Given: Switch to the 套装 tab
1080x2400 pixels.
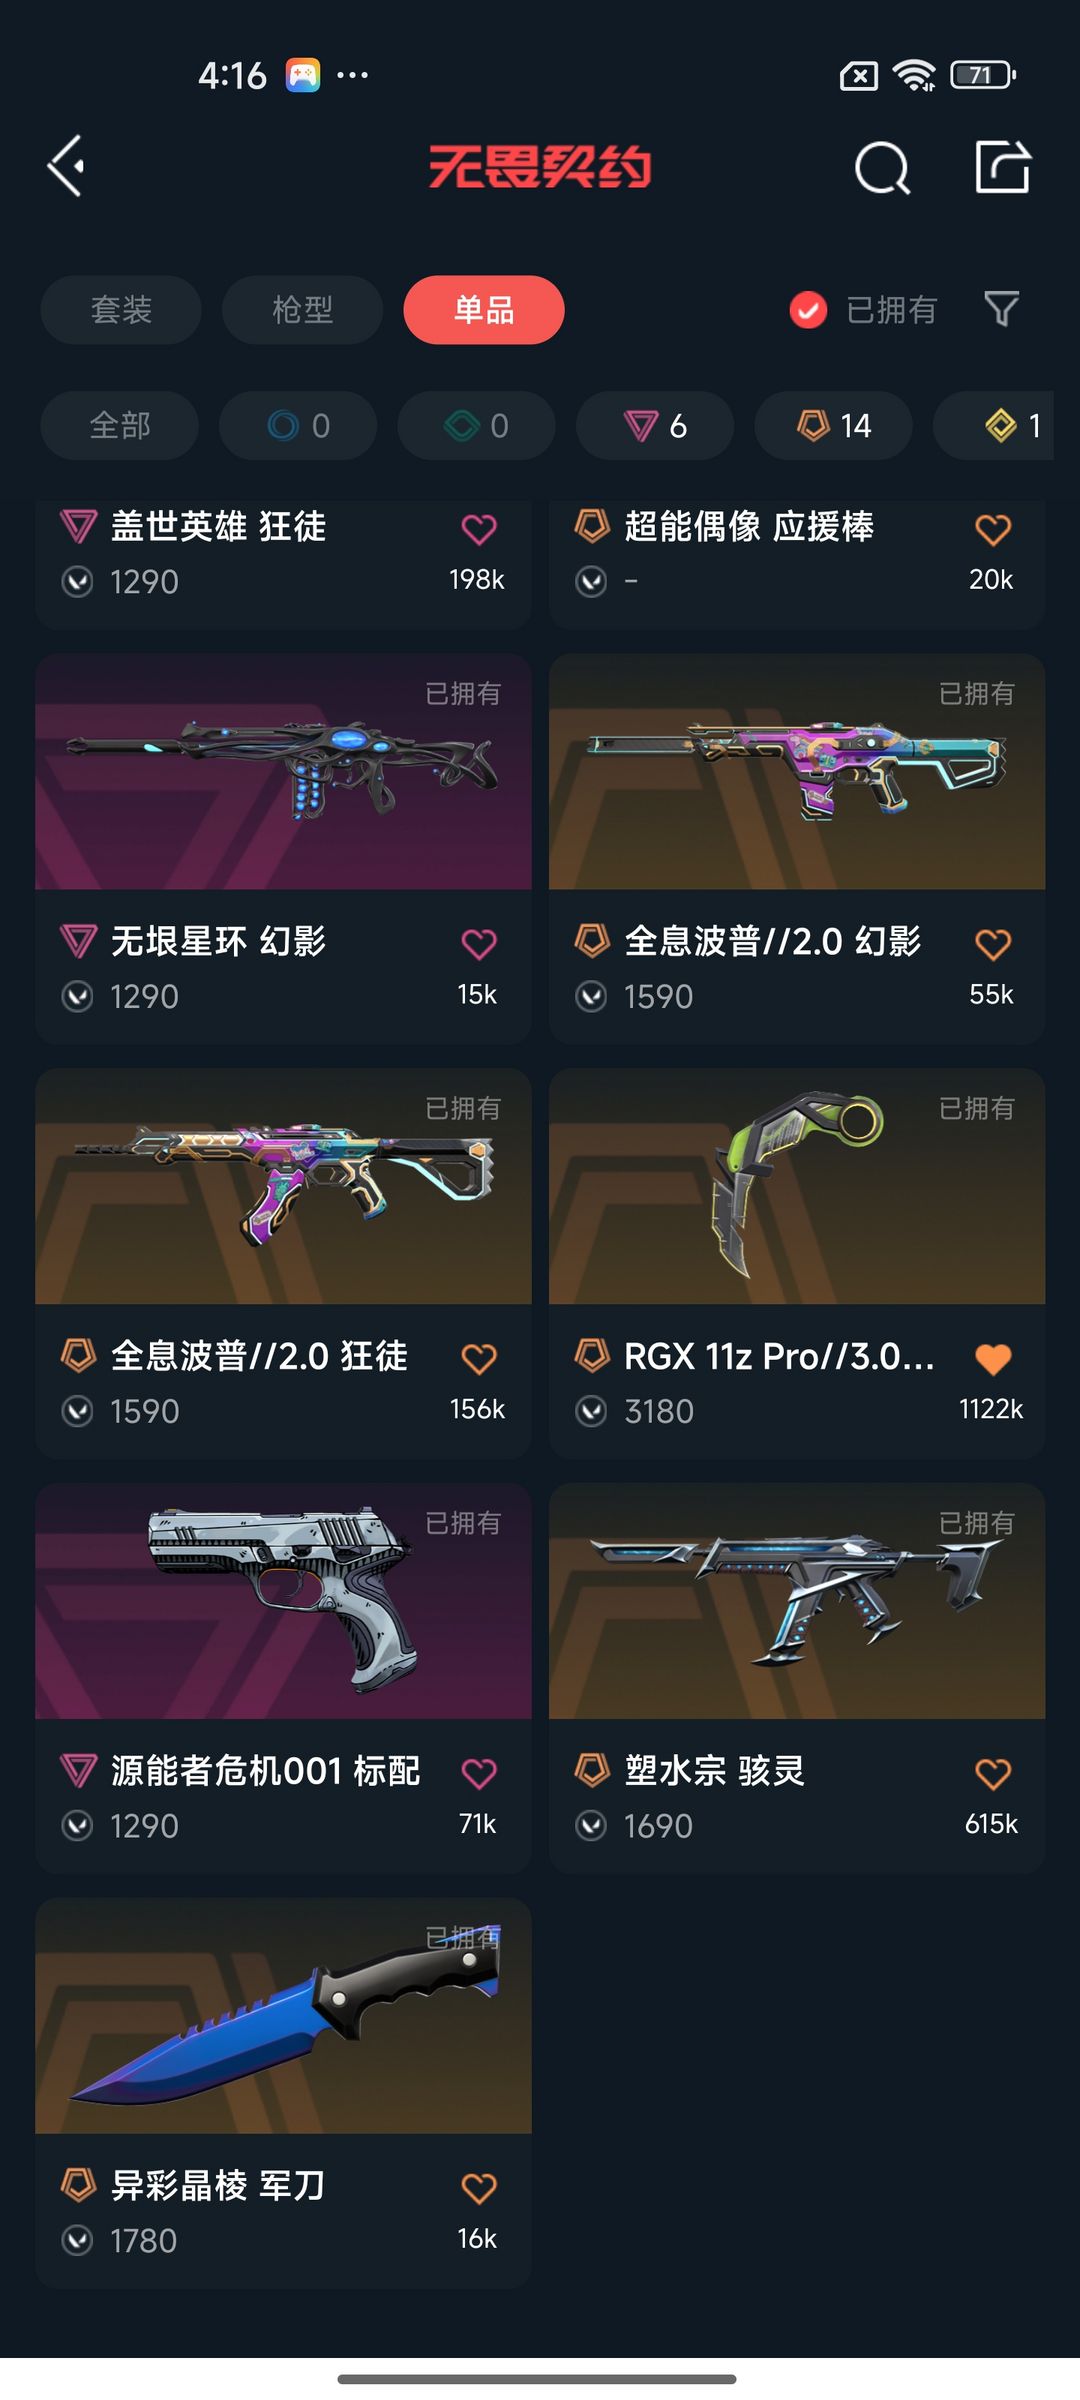Looking at the screenshot, I should point(121,310).
